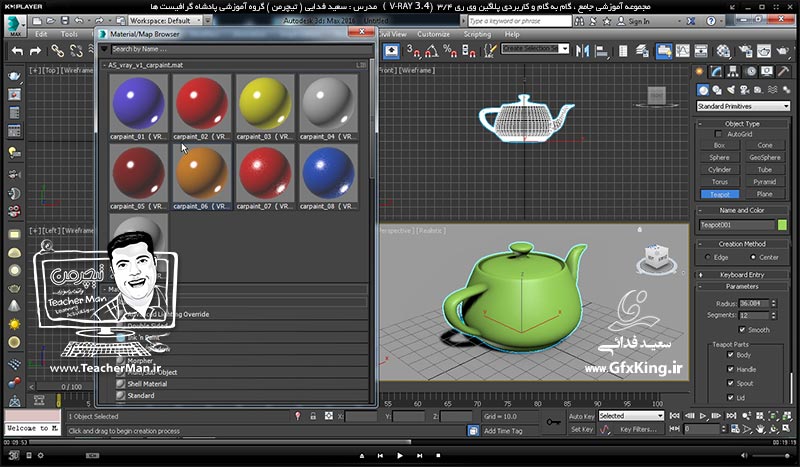Click the Maximize Viewport Toggle icon
This screenshot has width=800, height=467.
[x=786, y=429]
